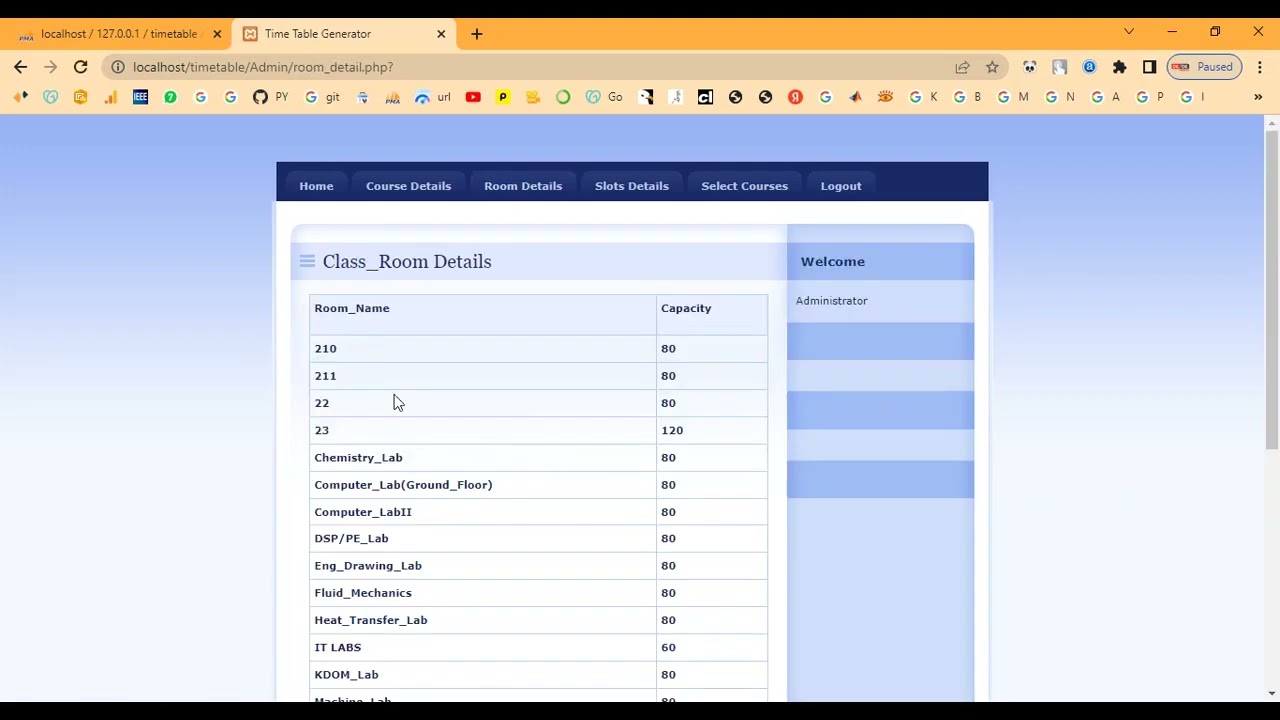Open a new browser tab
Image resolution: width=1280 pixels, height=720 pixels.
(x=477, y=34)
